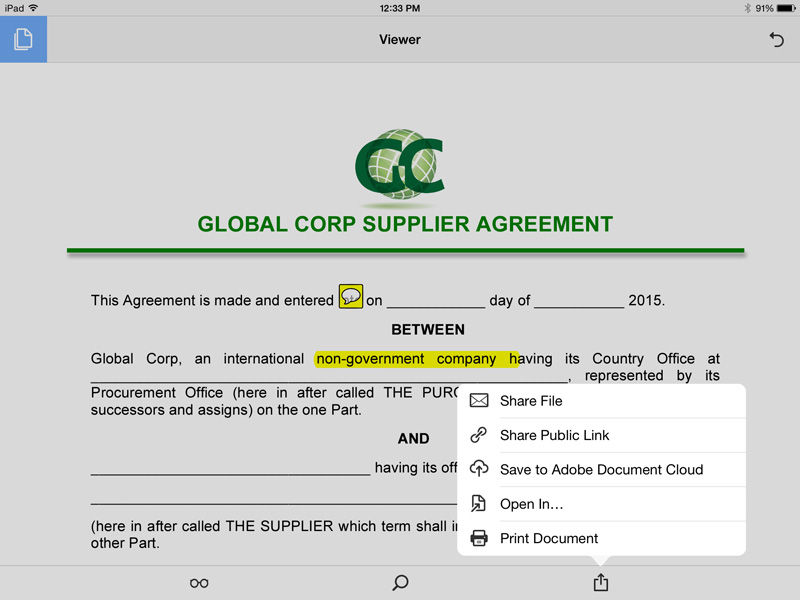Screen dimensions: 800x600
Task: Tap the year 2015 in the document
Action: [x=646, y=301]
